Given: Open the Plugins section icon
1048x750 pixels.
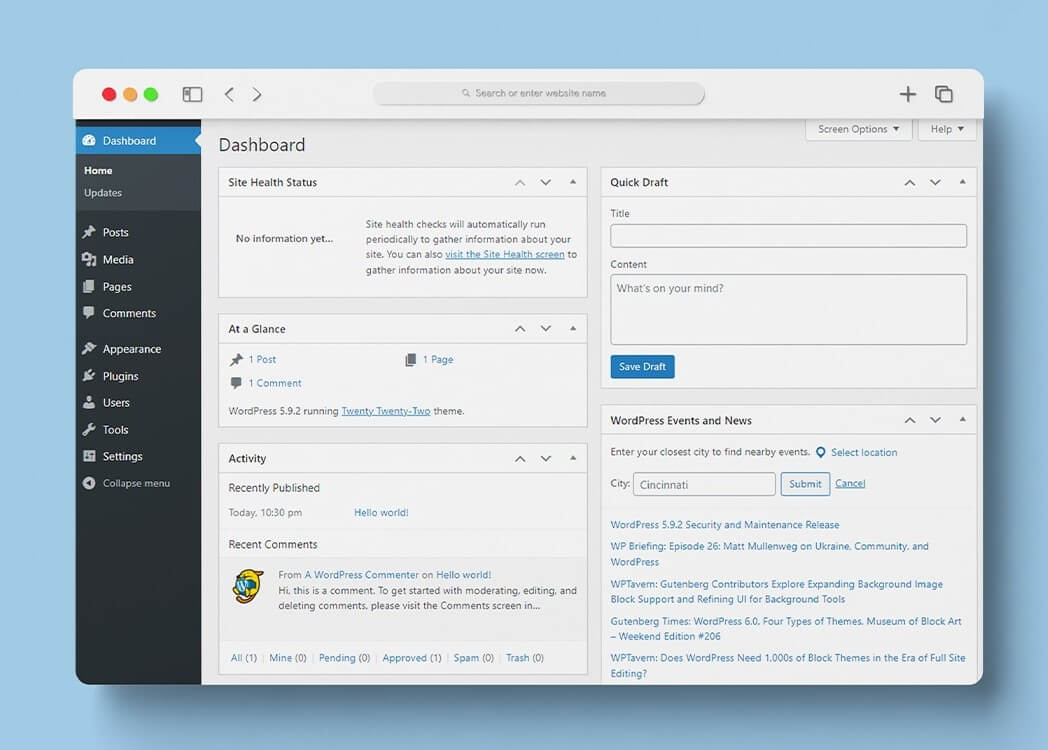Looking at the screenshot, I should 88,375.
